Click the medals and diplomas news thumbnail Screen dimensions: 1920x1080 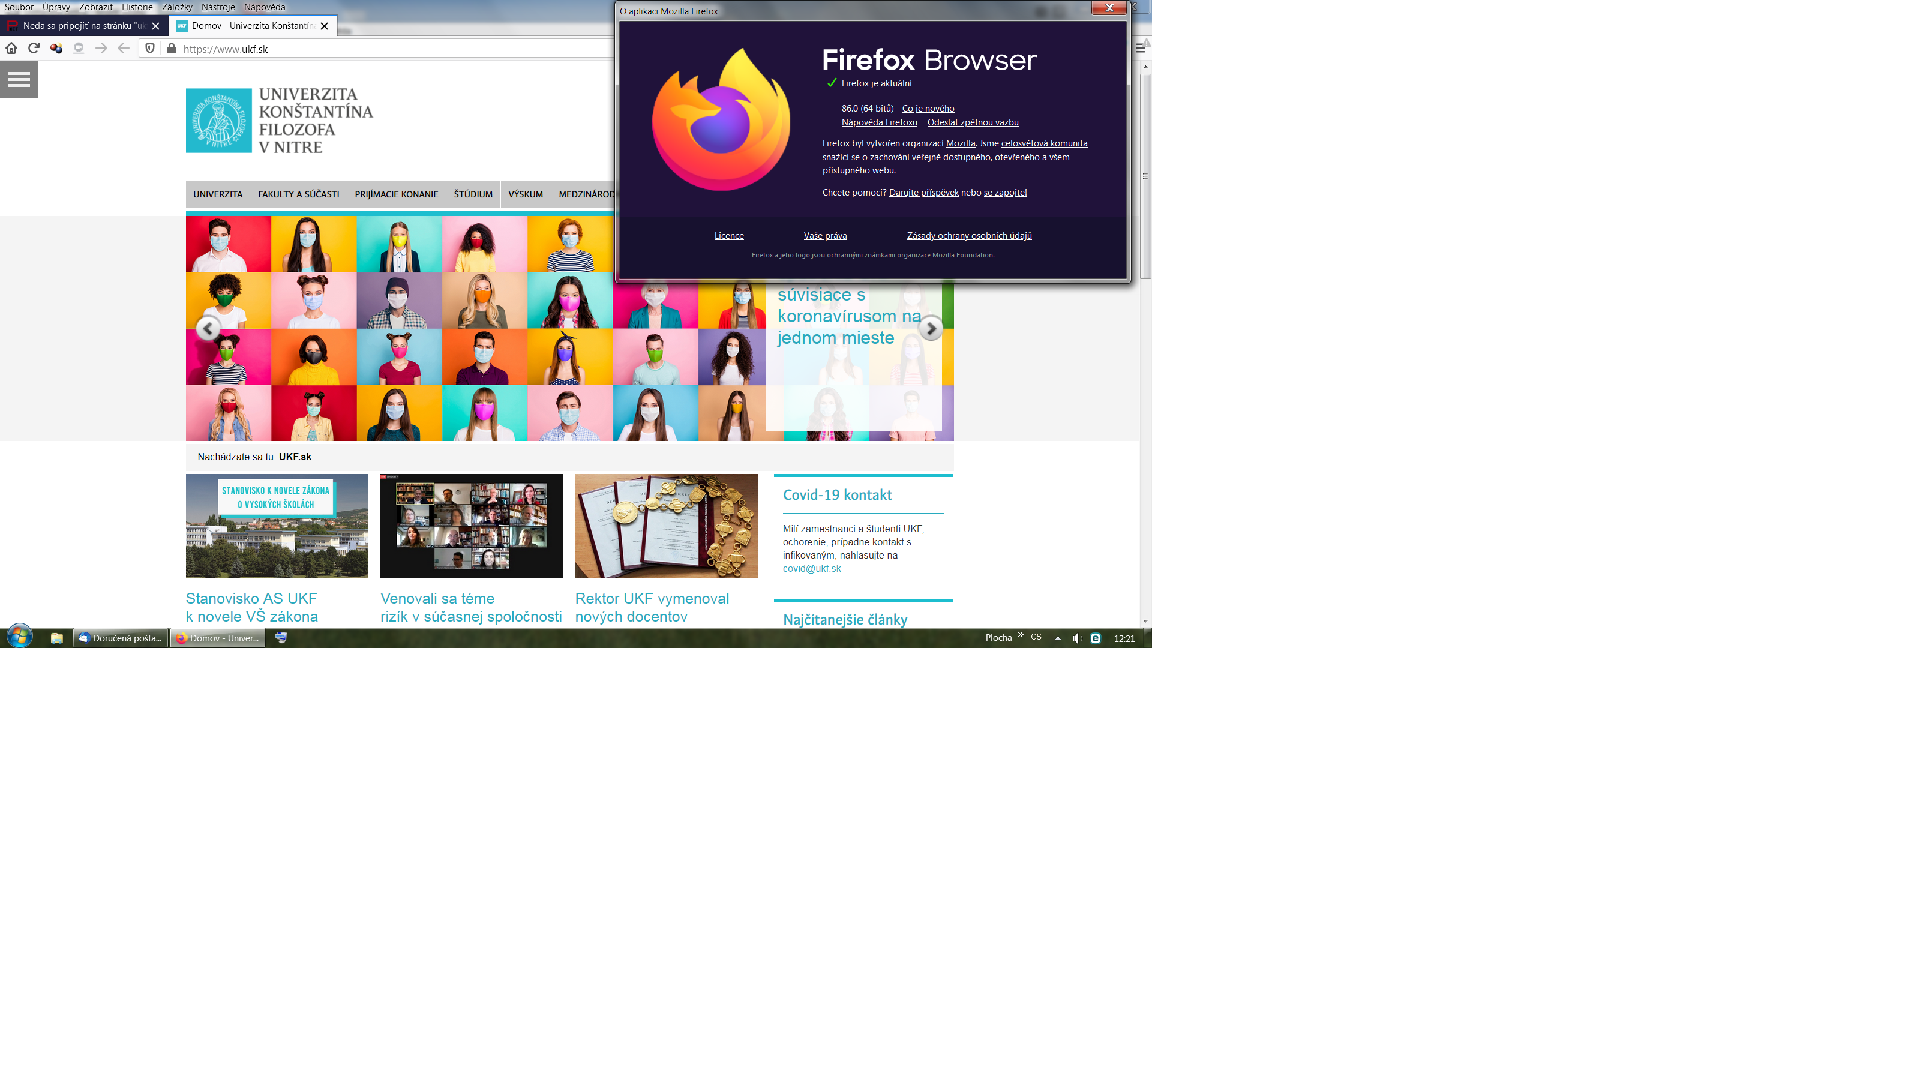666,526
